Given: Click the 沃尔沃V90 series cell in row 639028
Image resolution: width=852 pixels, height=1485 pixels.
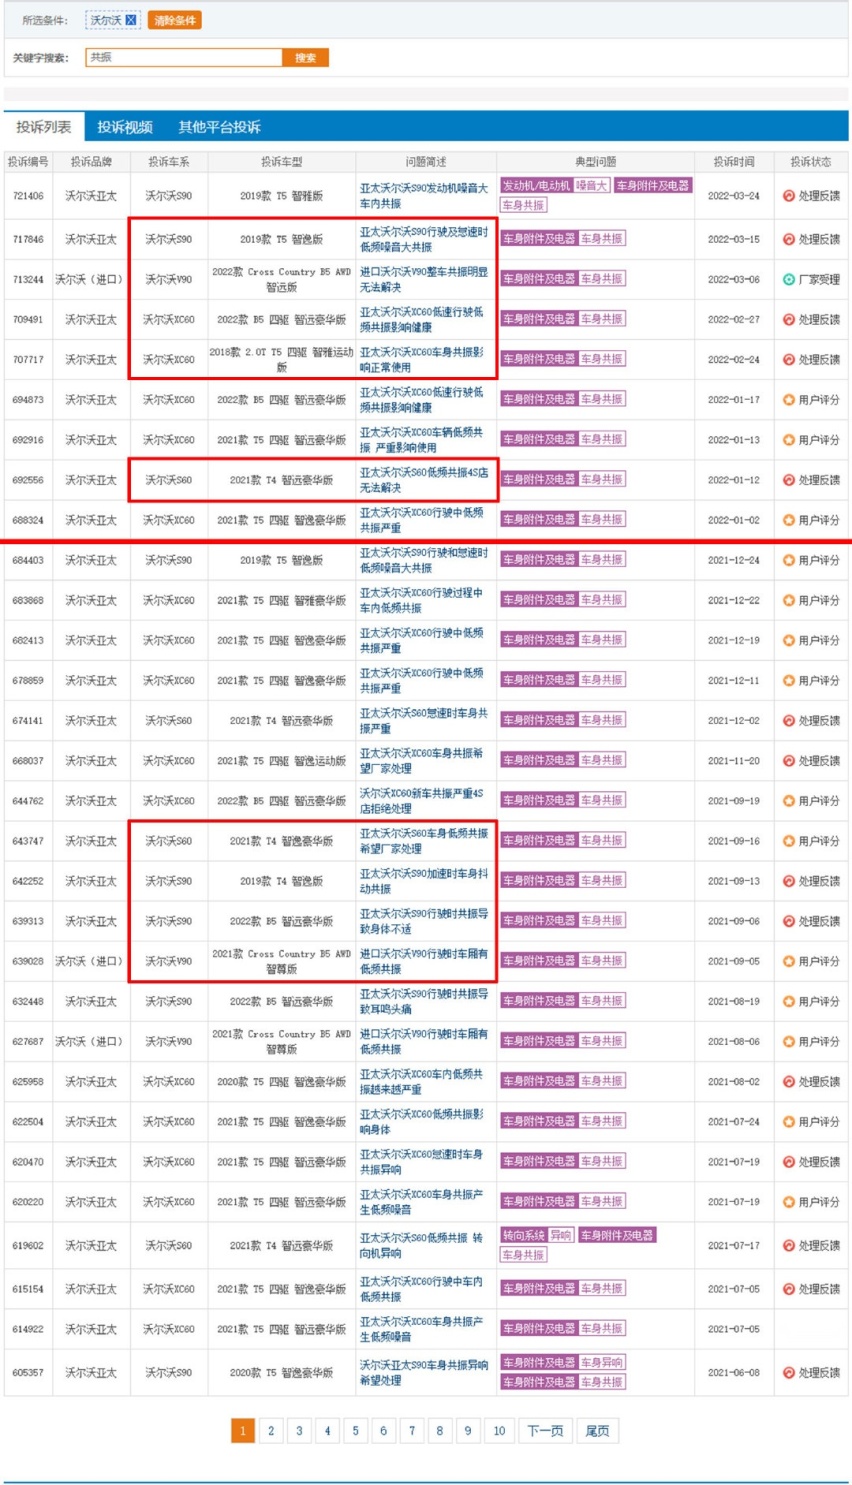Looking at the screenshot, I should 169,961.
